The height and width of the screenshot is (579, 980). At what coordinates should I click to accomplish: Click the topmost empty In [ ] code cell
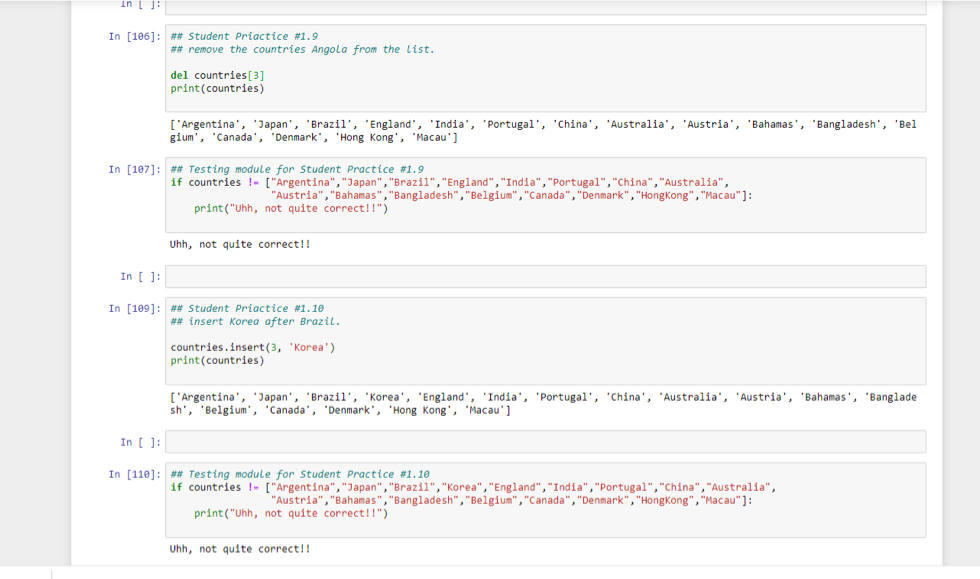(x=545, y=7)
